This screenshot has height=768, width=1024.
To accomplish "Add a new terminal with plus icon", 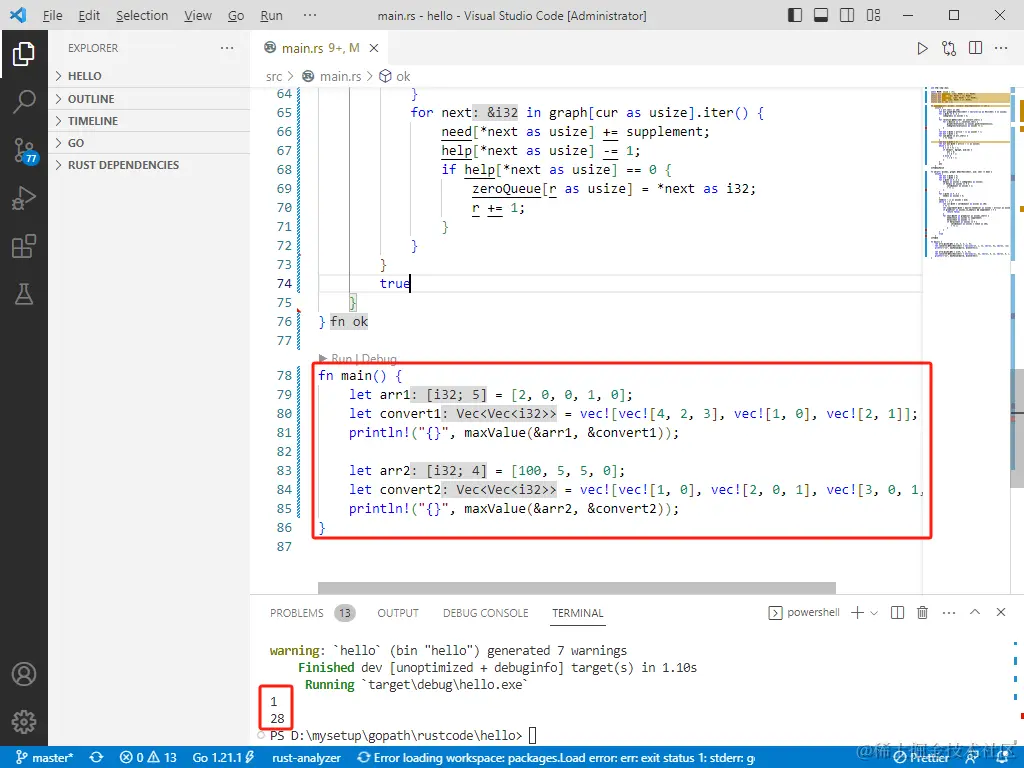I will [x=857, y=613].
